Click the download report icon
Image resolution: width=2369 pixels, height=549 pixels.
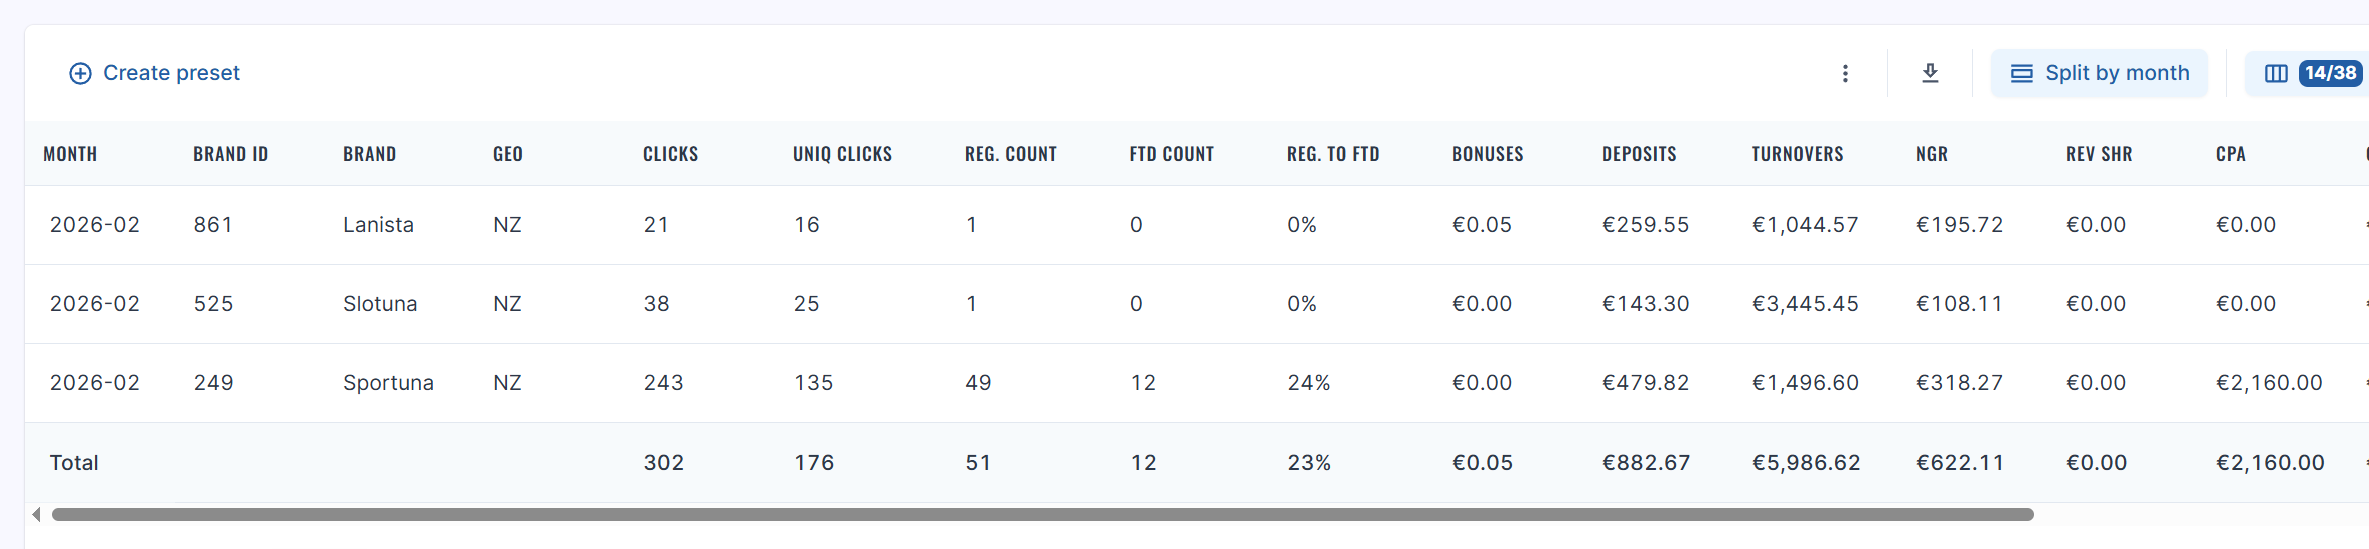(x=1930, y=73)
